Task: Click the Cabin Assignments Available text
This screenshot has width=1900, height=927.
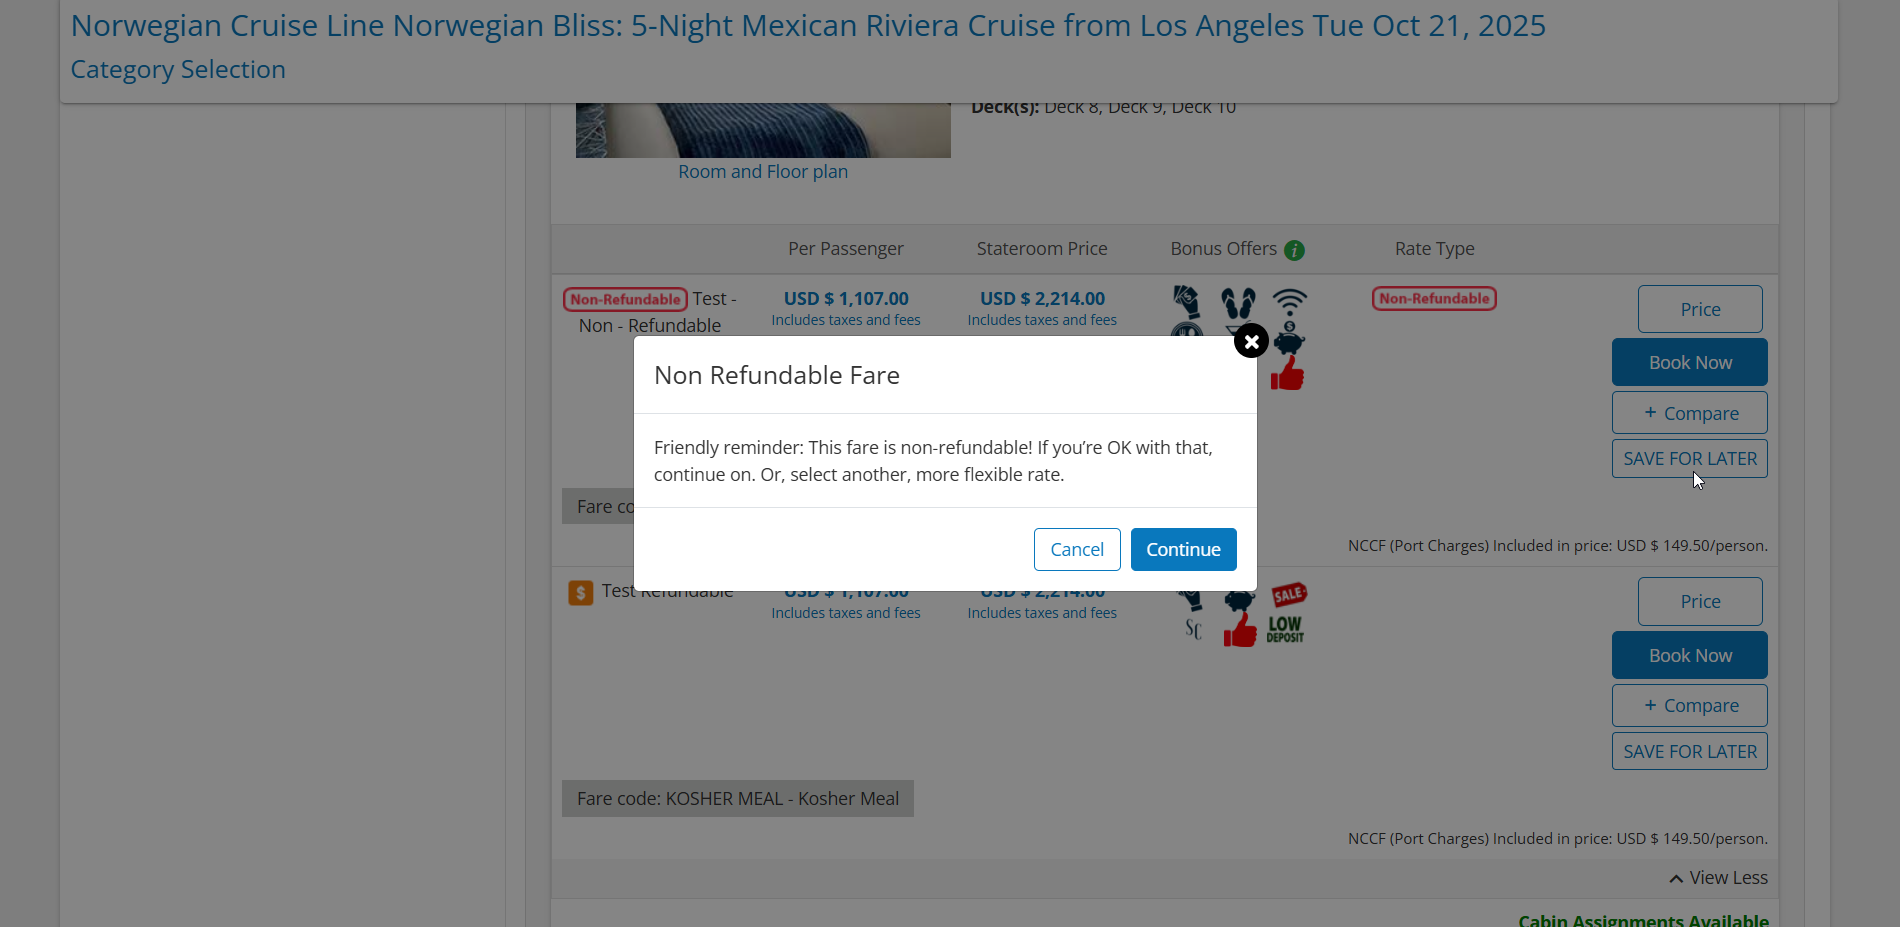Action: [1643, 919]
